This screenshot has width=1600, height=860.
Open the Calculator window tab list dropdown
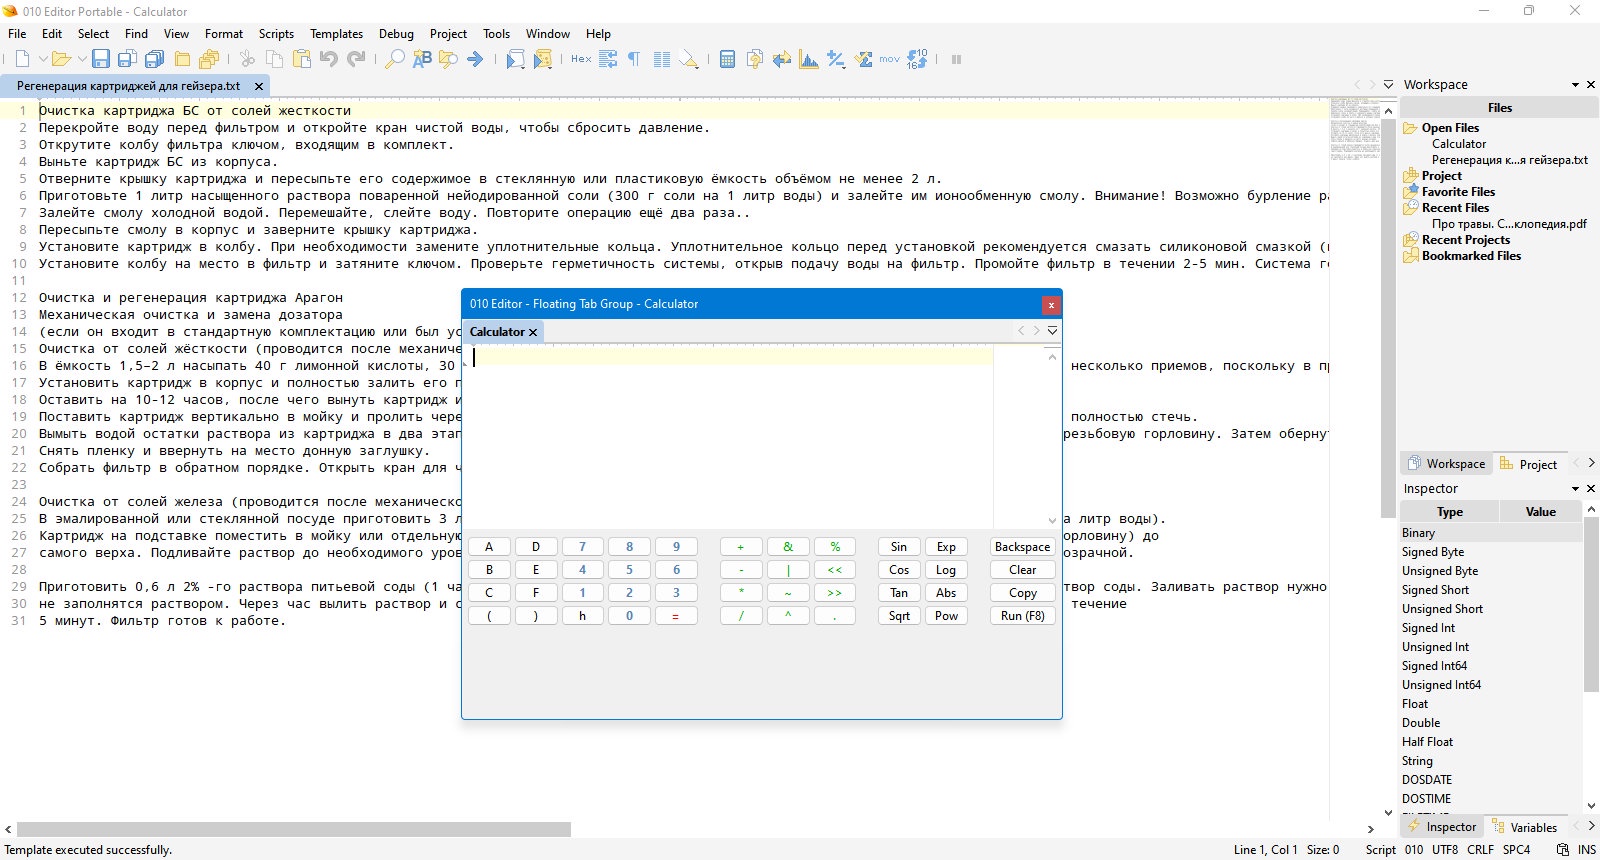pos(1052,331)
